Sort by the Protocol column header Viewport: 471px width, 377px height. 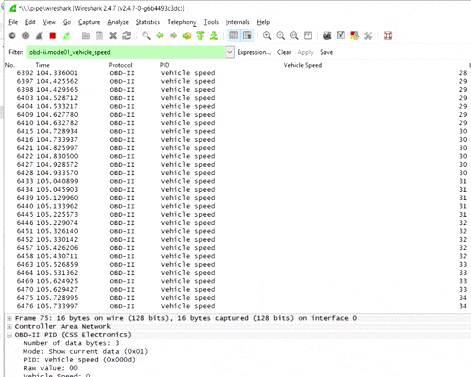120,65
